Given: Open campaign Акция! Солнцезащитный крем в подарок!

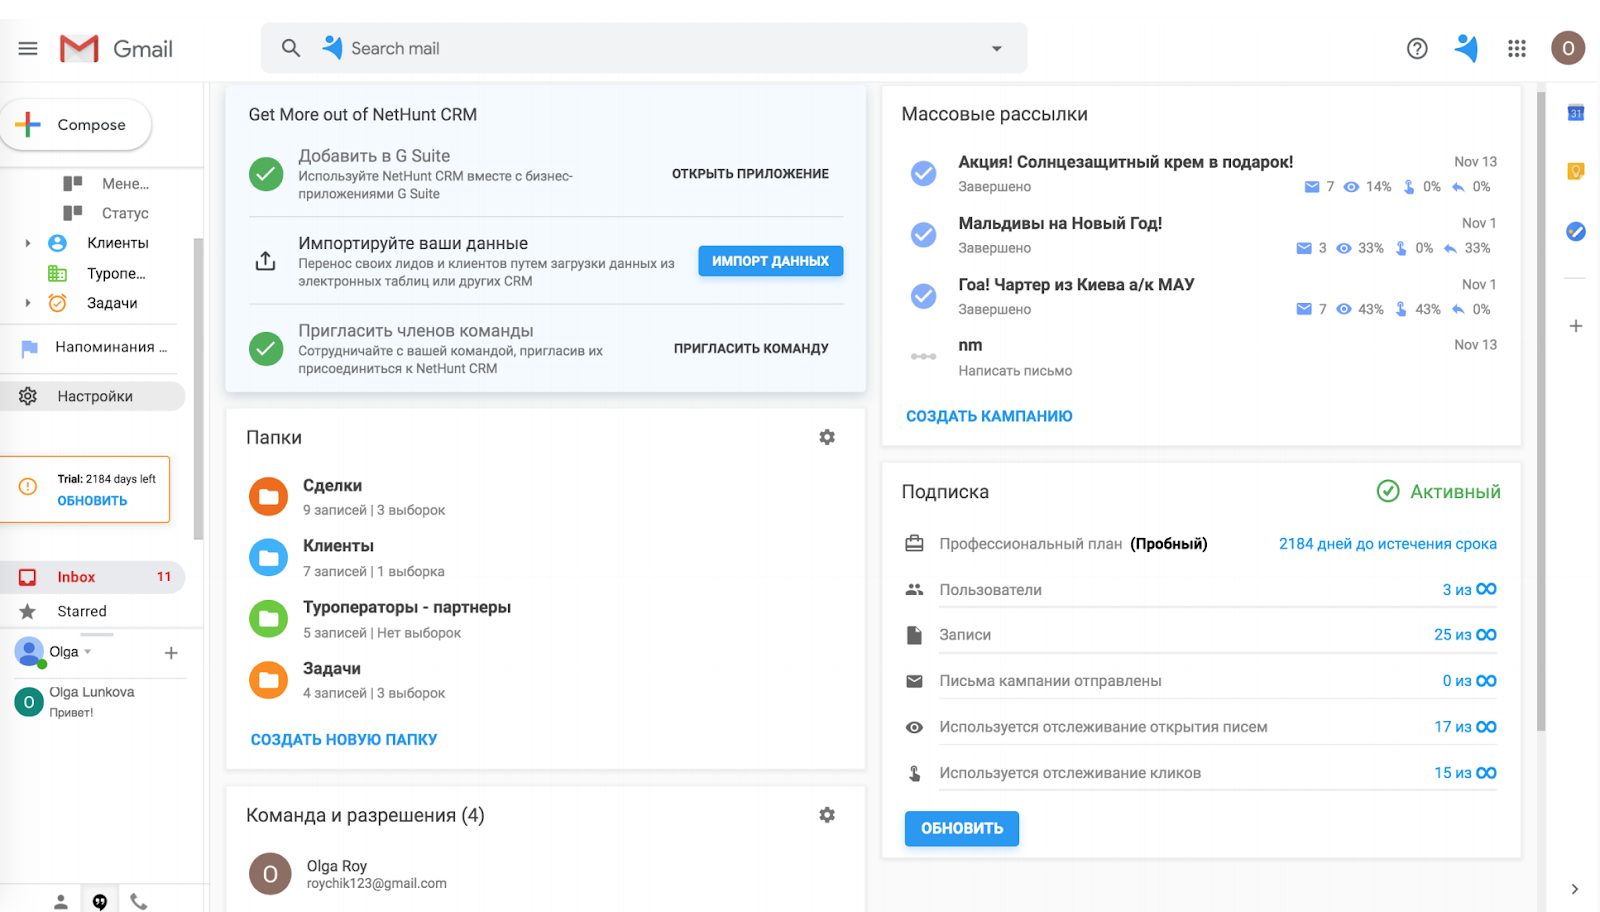Looking at the screenshot, I should coord(1125,162).
